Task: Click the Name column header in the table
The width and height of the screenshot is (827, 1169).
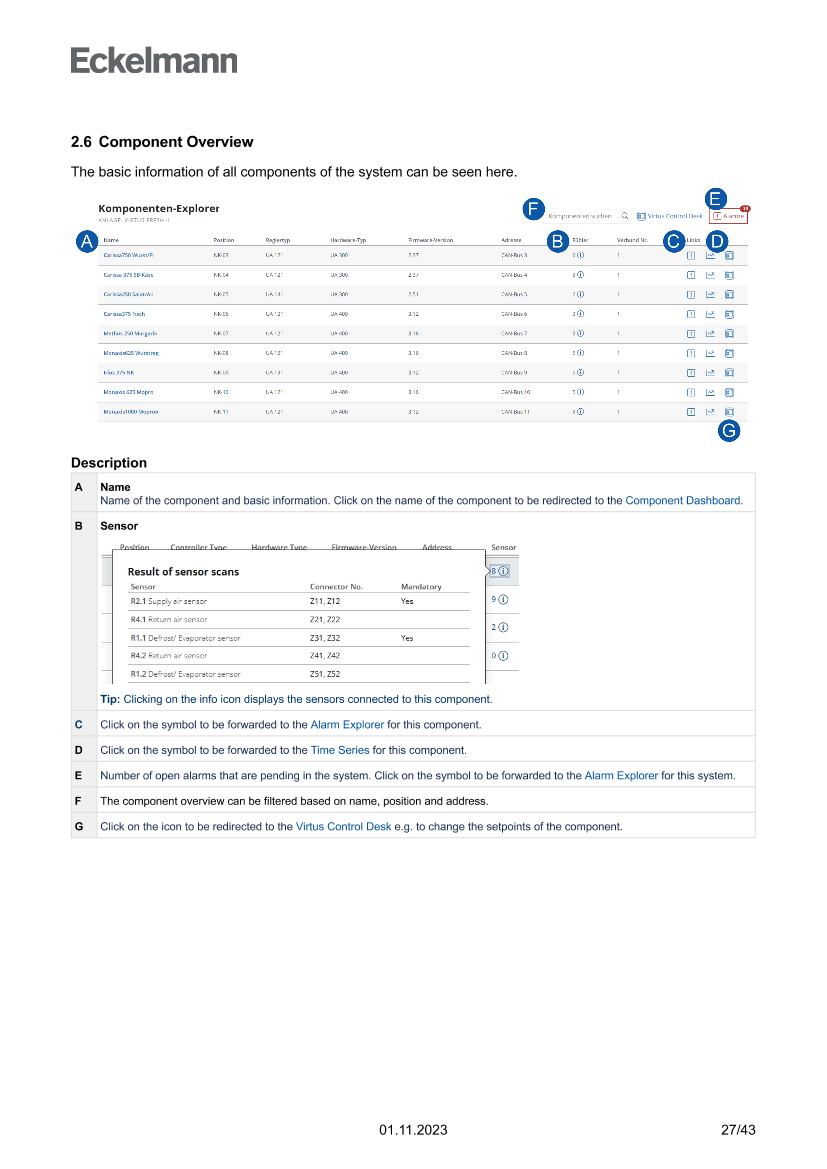Action: (111, 240)
